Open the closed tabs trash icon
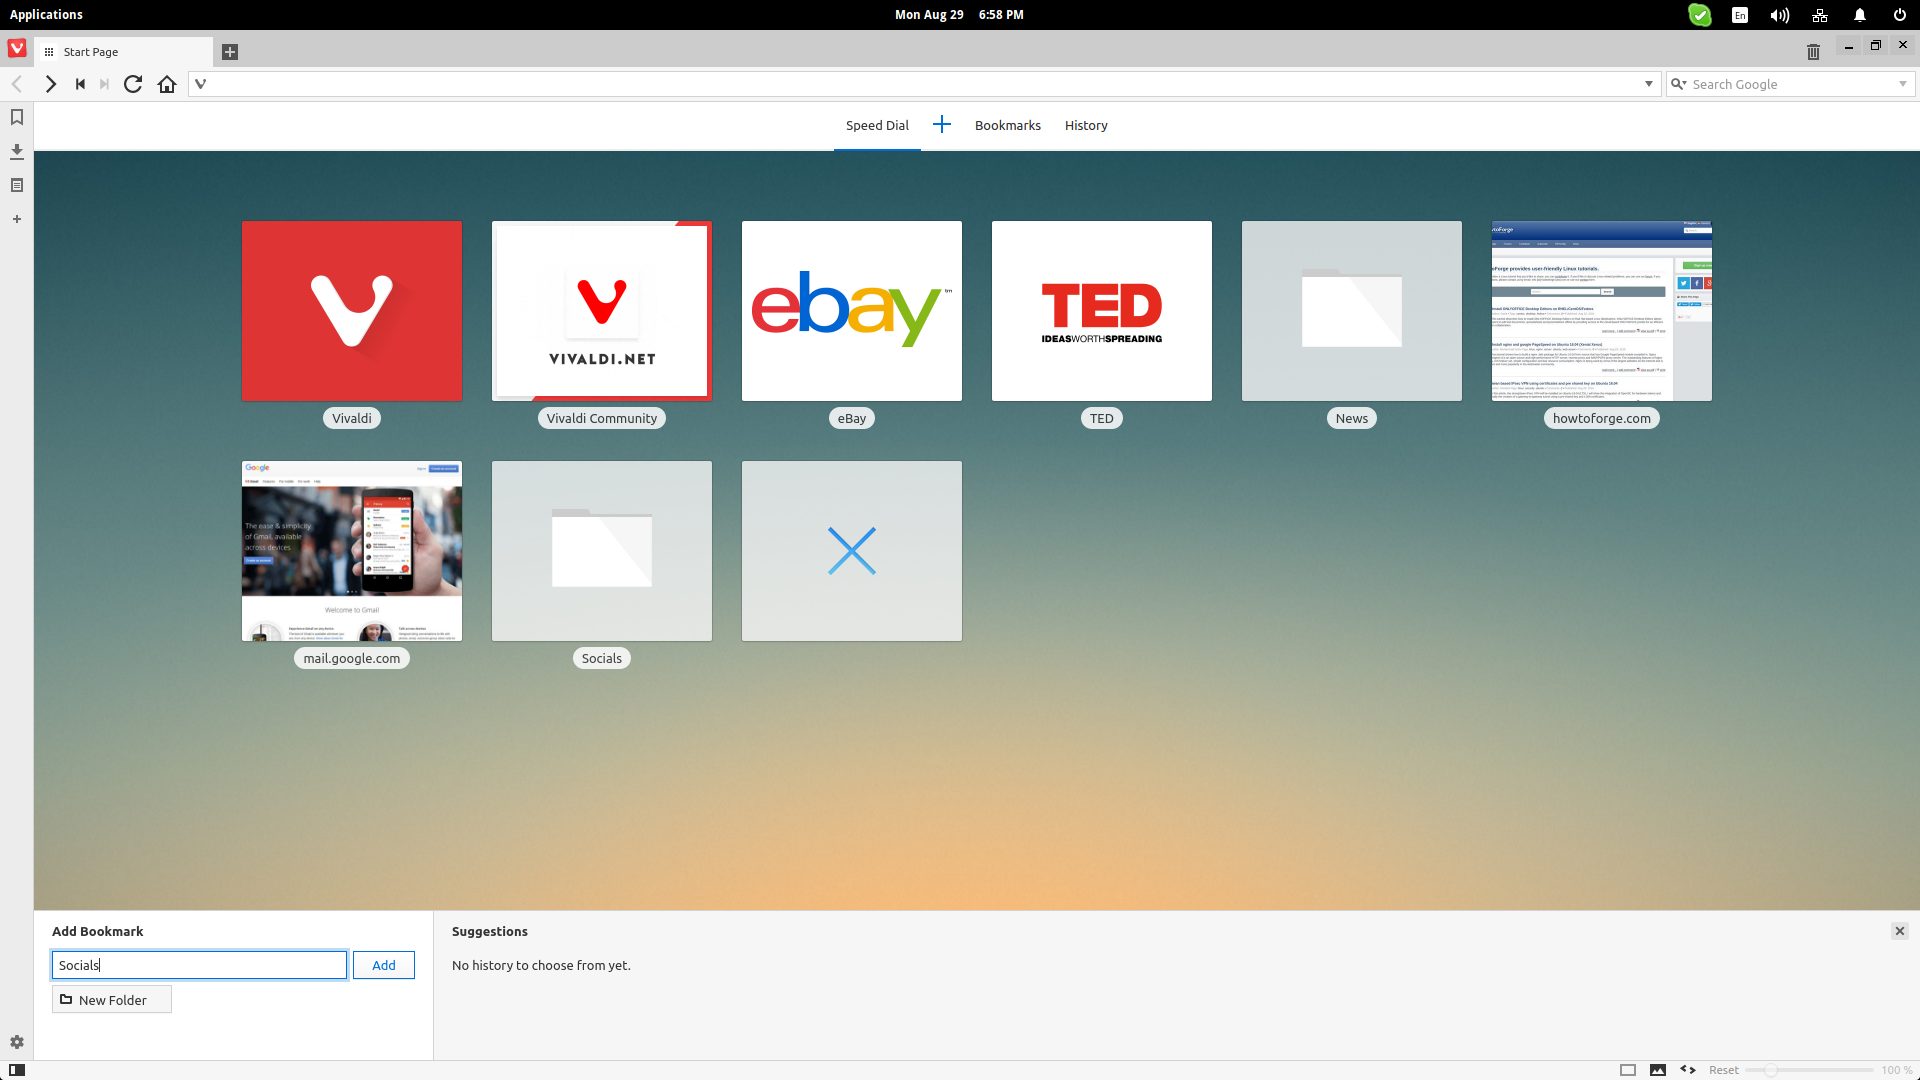 point(1813,52)
